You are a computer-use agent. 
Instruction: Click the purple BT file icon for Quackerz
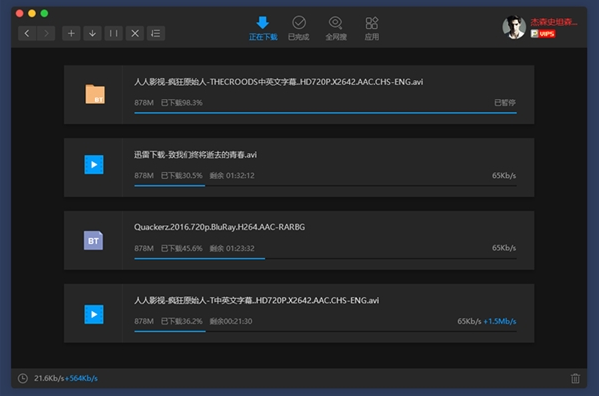coord(94,241)
